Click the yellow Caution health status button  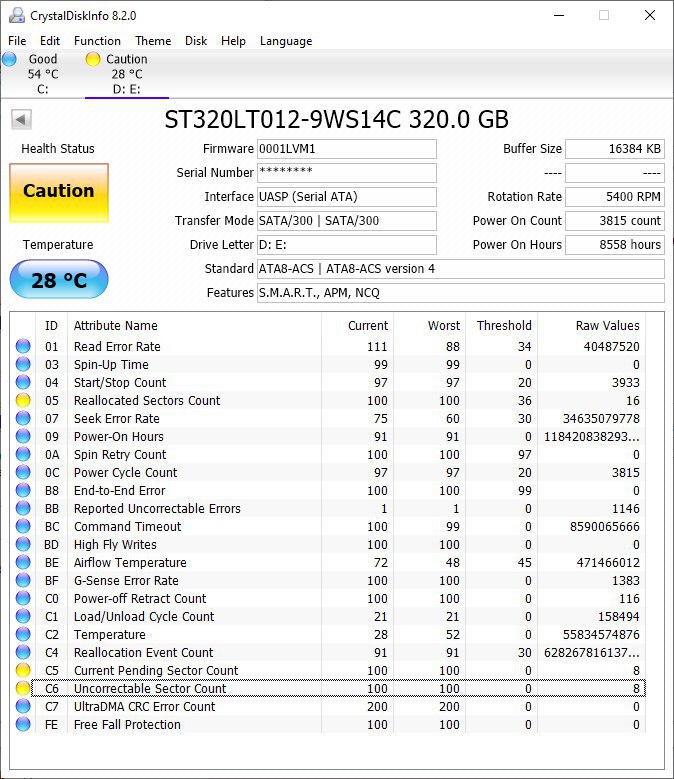point(59,193)
